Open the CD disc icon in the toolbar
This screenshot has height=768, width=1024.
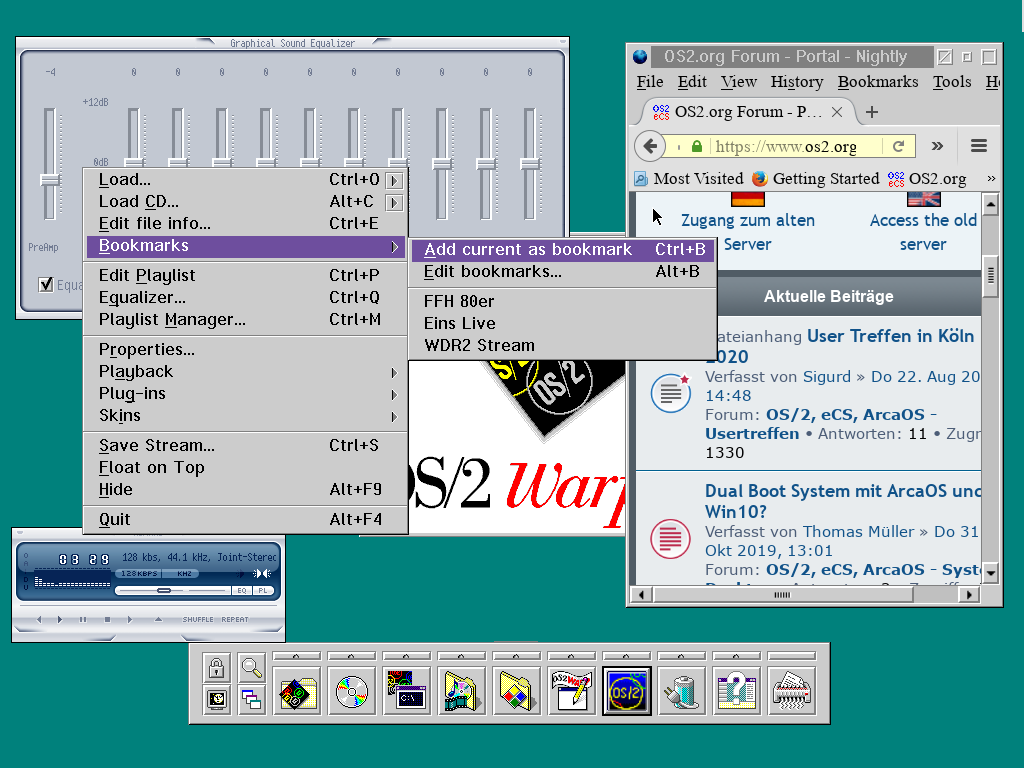[x=351, y=691]
